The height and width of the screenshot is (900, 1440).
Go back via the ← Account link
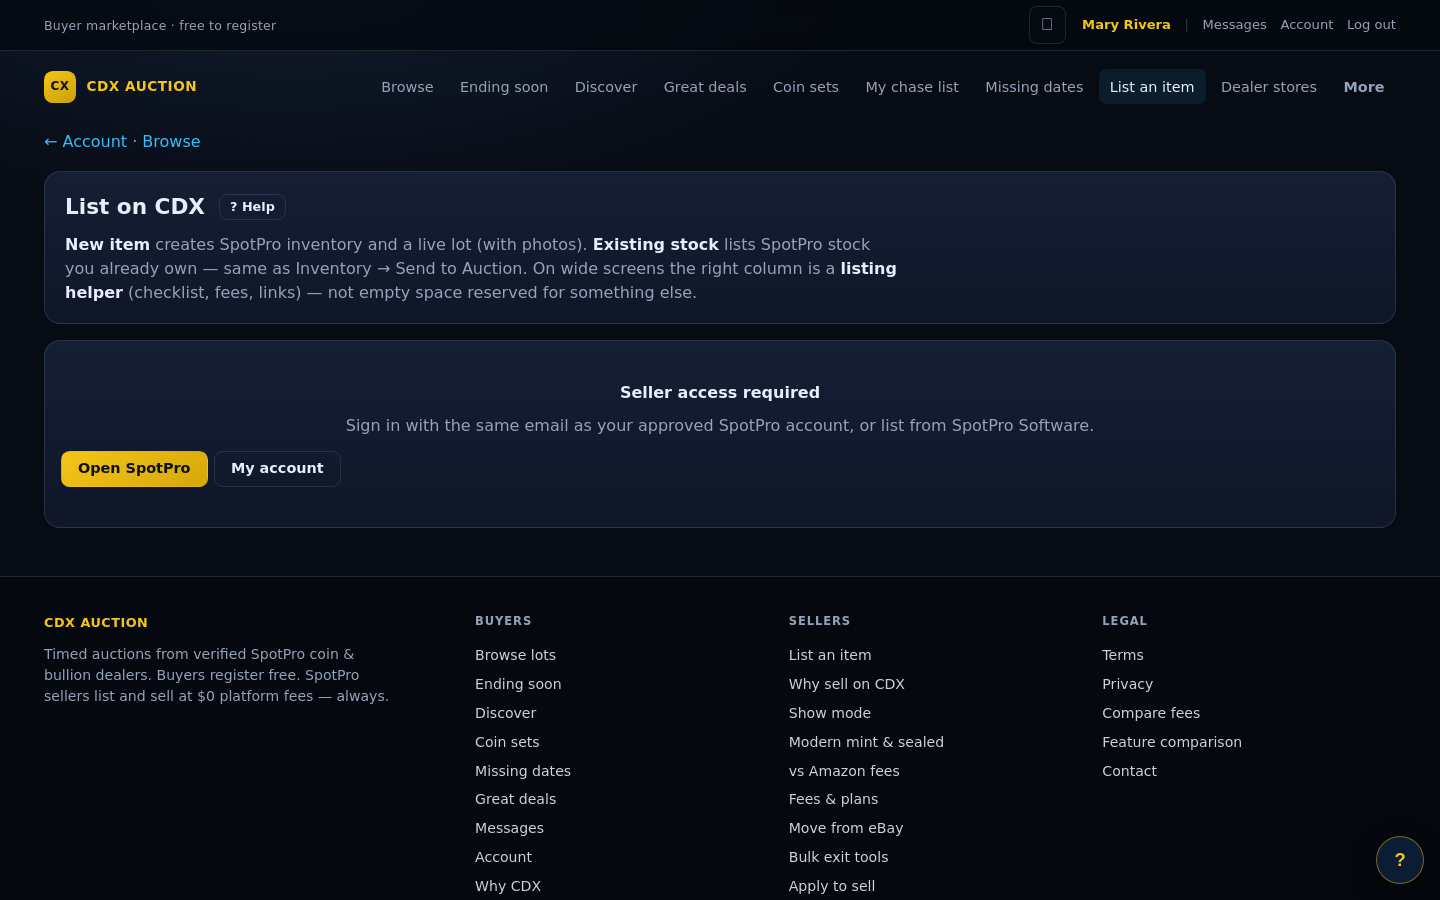[86, 142]
